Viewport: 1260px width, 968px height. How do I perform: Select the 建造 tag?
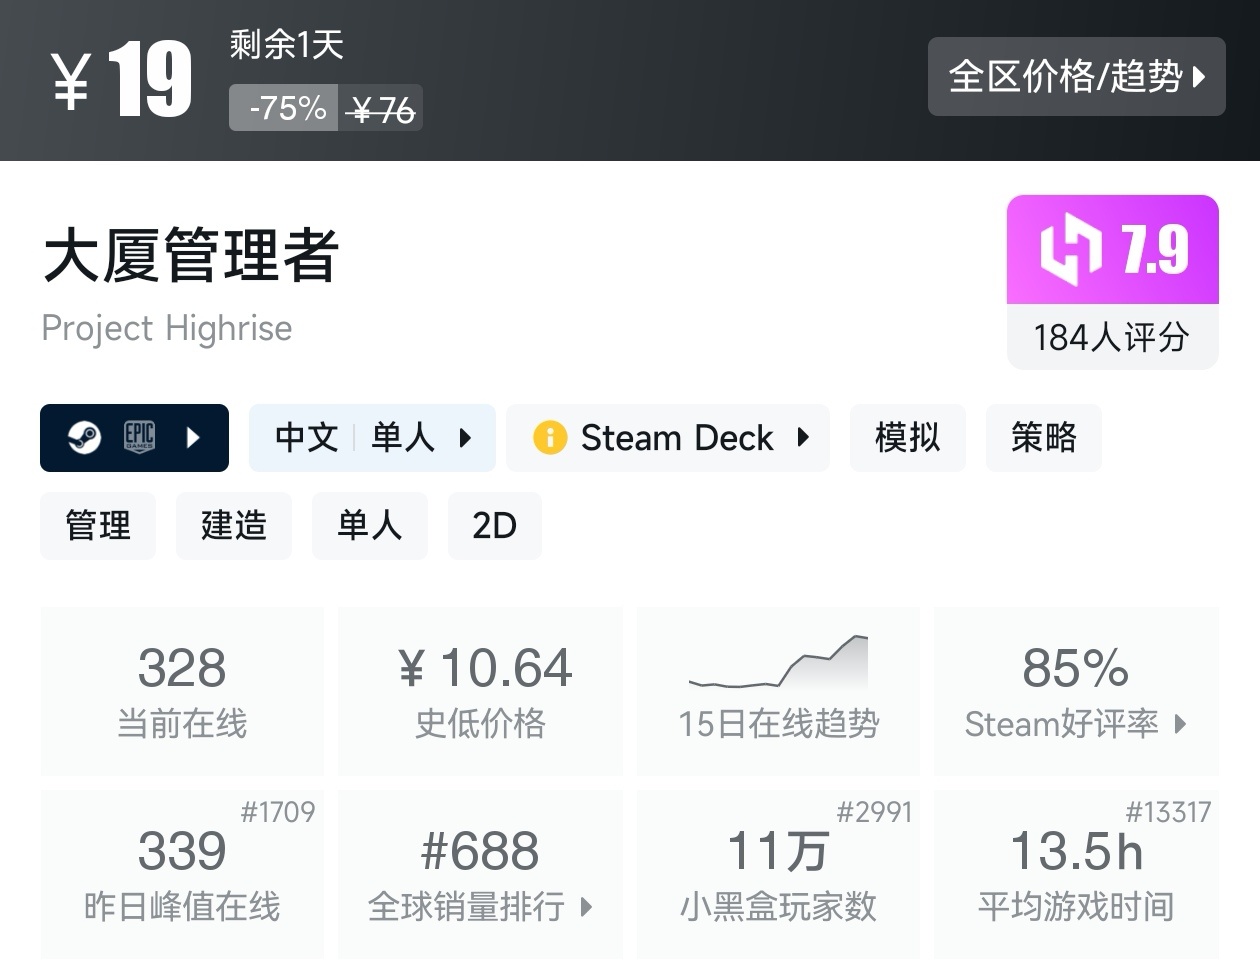click(234, 526)
